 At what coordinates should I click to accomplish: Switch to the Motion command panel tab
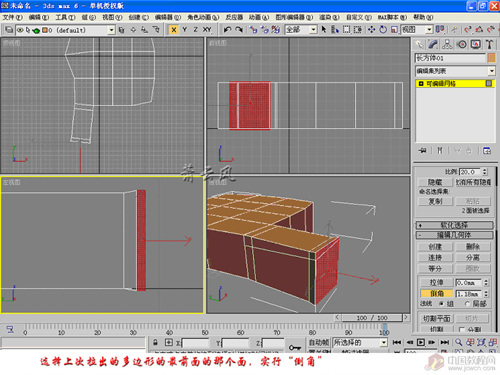tap(462, 44)
